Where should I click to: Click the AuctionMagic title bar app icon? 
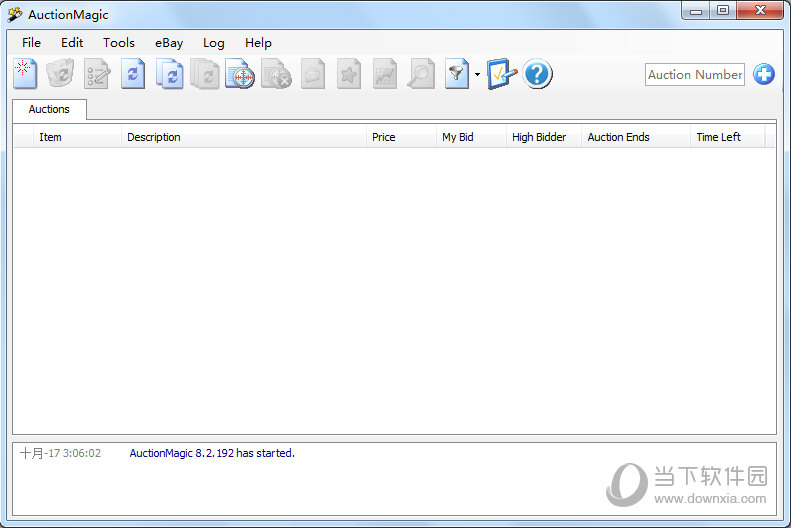[x=15, y=15]
